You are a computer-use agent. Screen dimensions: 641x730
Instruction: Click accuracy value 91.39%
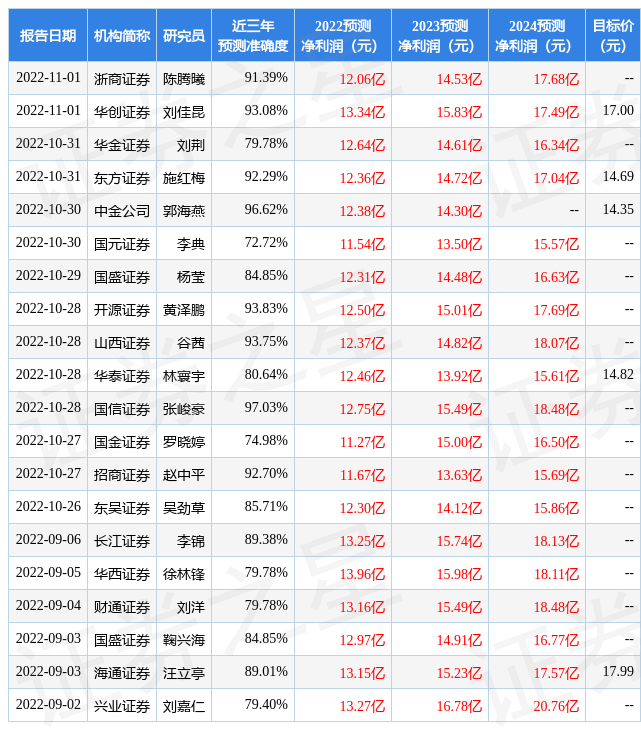266,78
